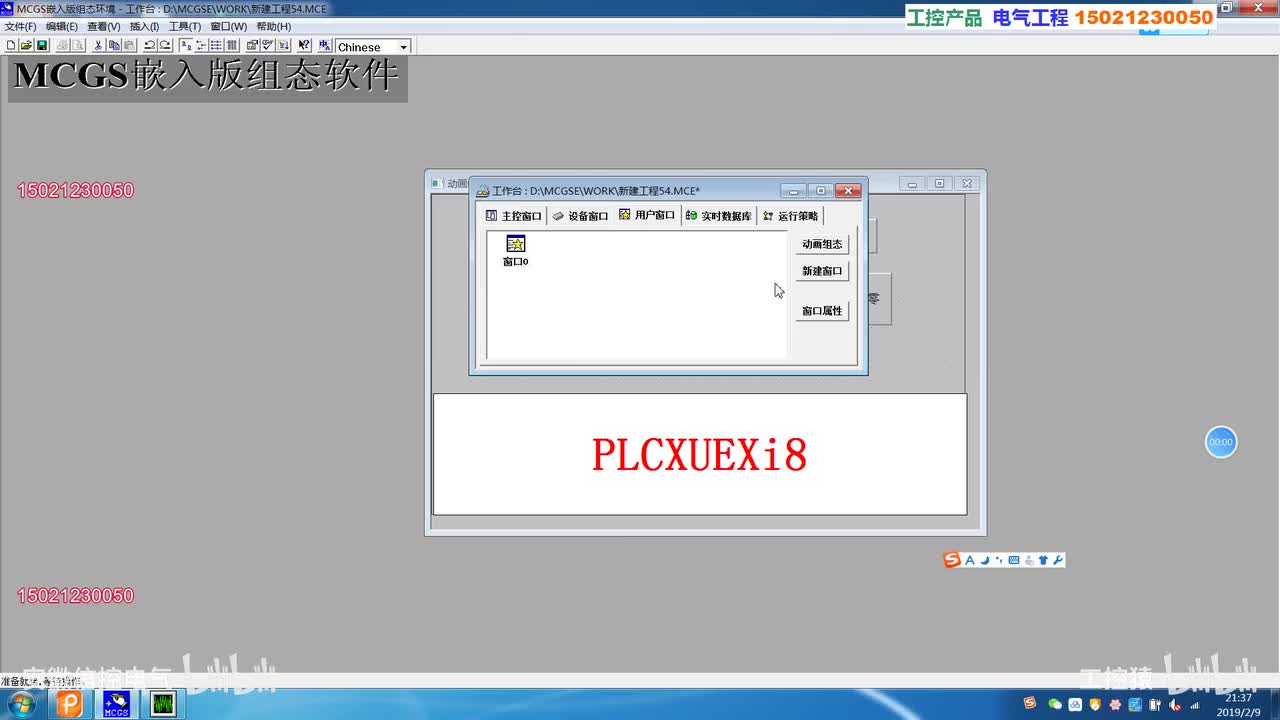Open the Chinese language dropdown
The height and width of the screenshot is (720, 1280).
tap(403, 47)
